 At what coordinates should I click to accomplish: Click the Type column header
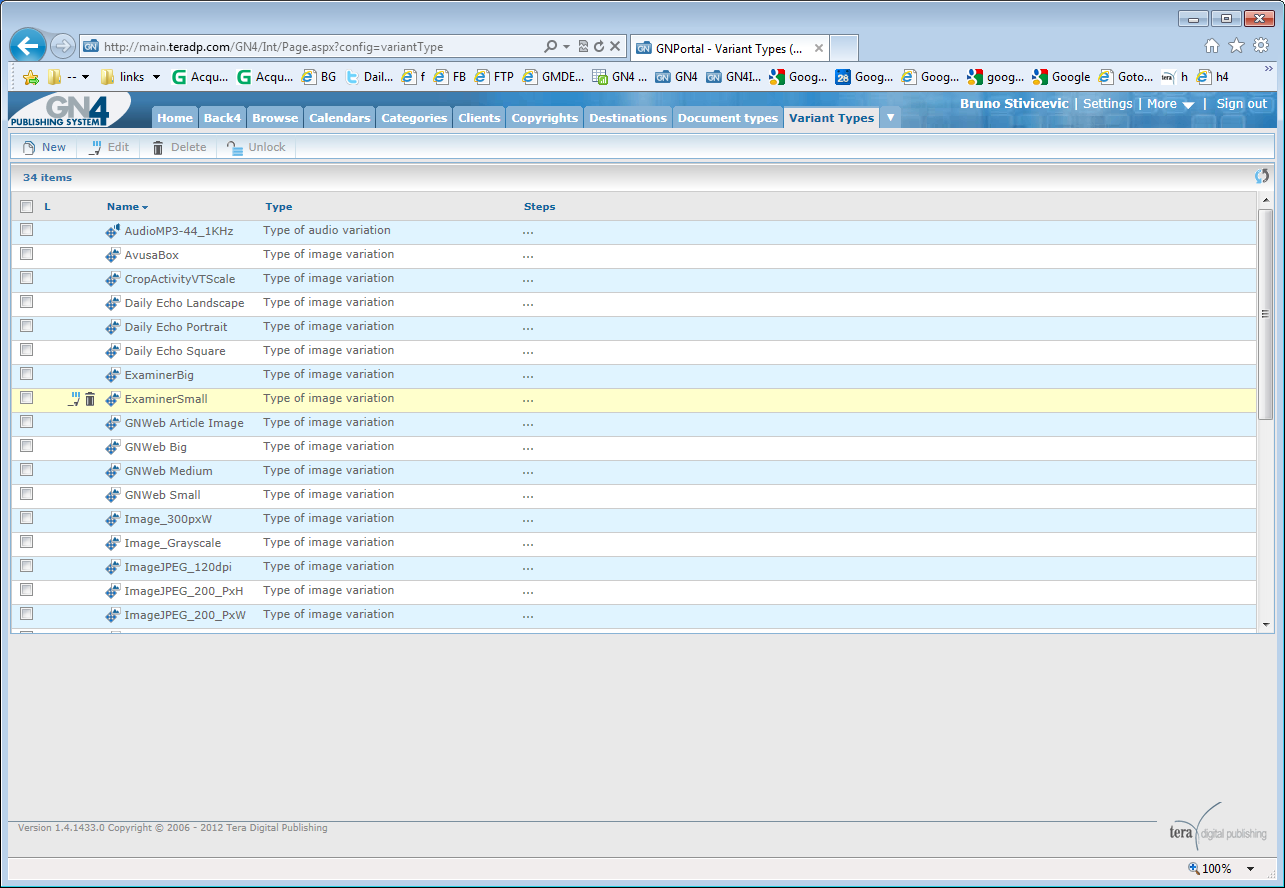click(279, 207)
